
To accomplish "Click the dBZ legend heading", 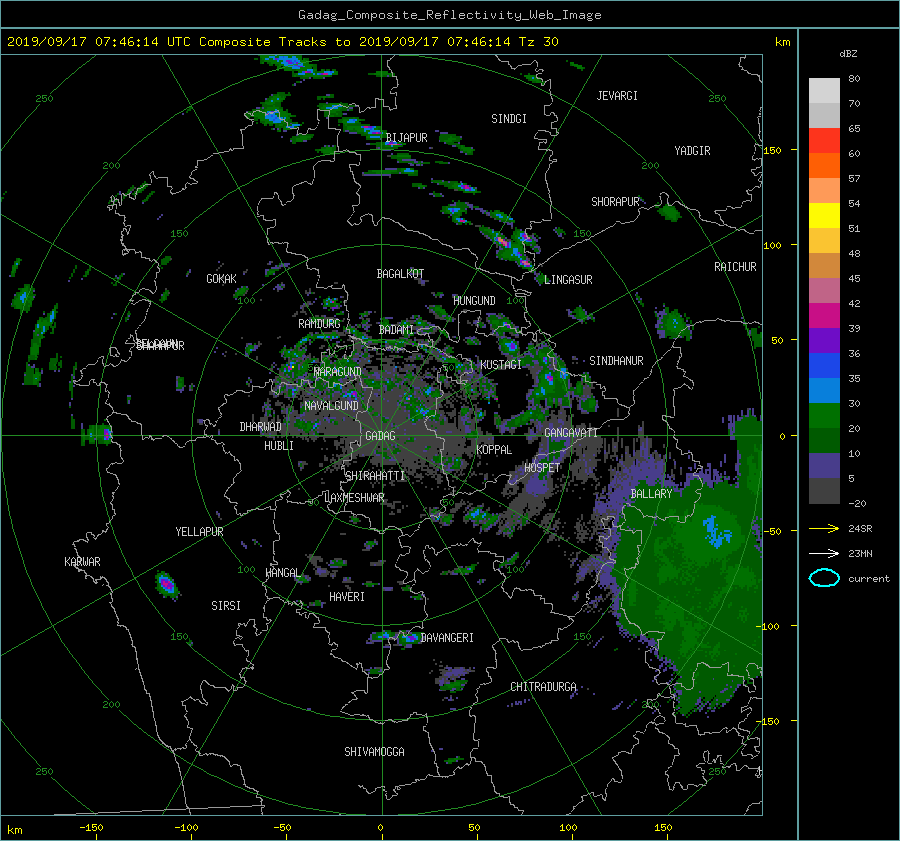I will [x=848, y=54].
